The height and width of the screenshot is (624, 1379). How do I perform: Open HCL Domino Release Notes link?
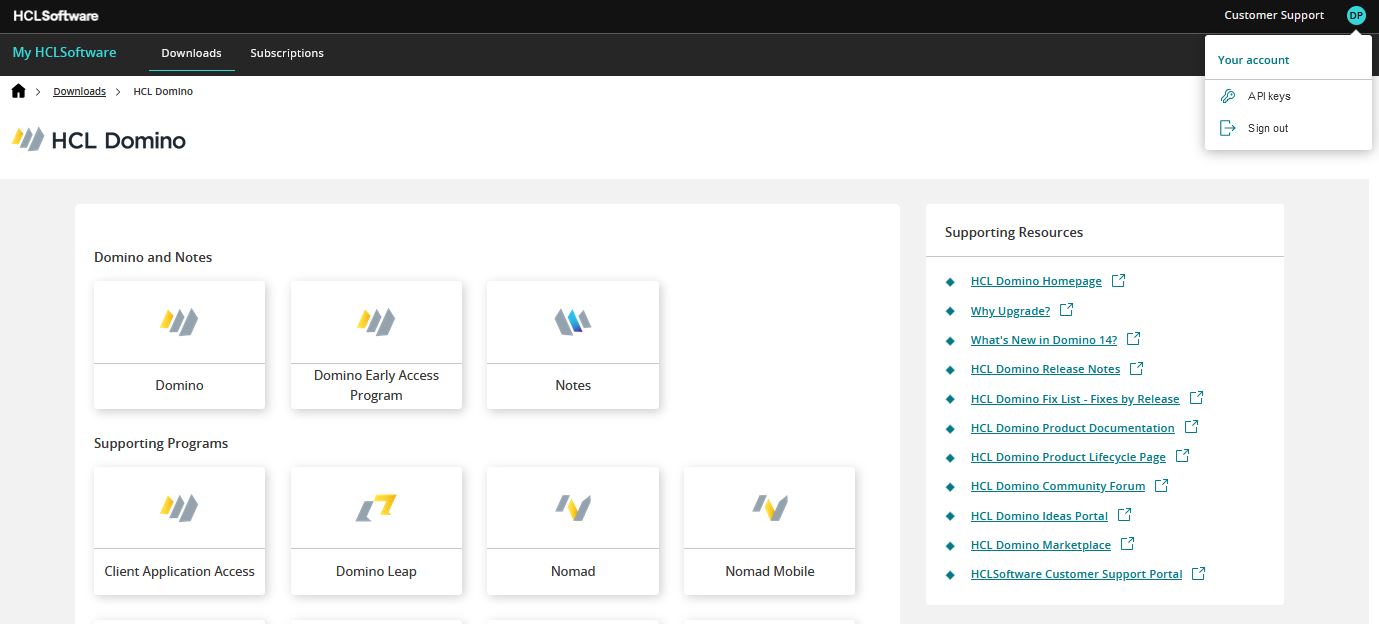coord(1045,369)
